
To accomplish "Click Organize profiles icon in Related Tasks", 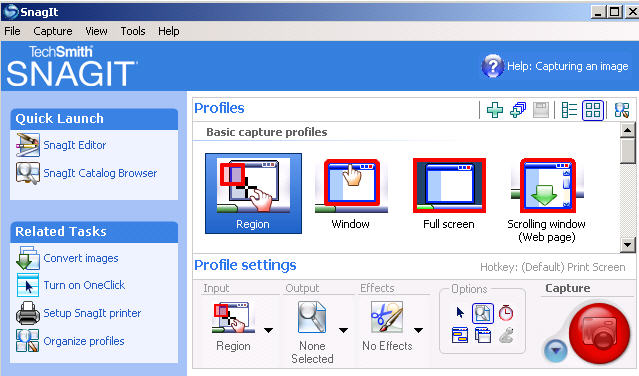I will click(x=28, y=341).
